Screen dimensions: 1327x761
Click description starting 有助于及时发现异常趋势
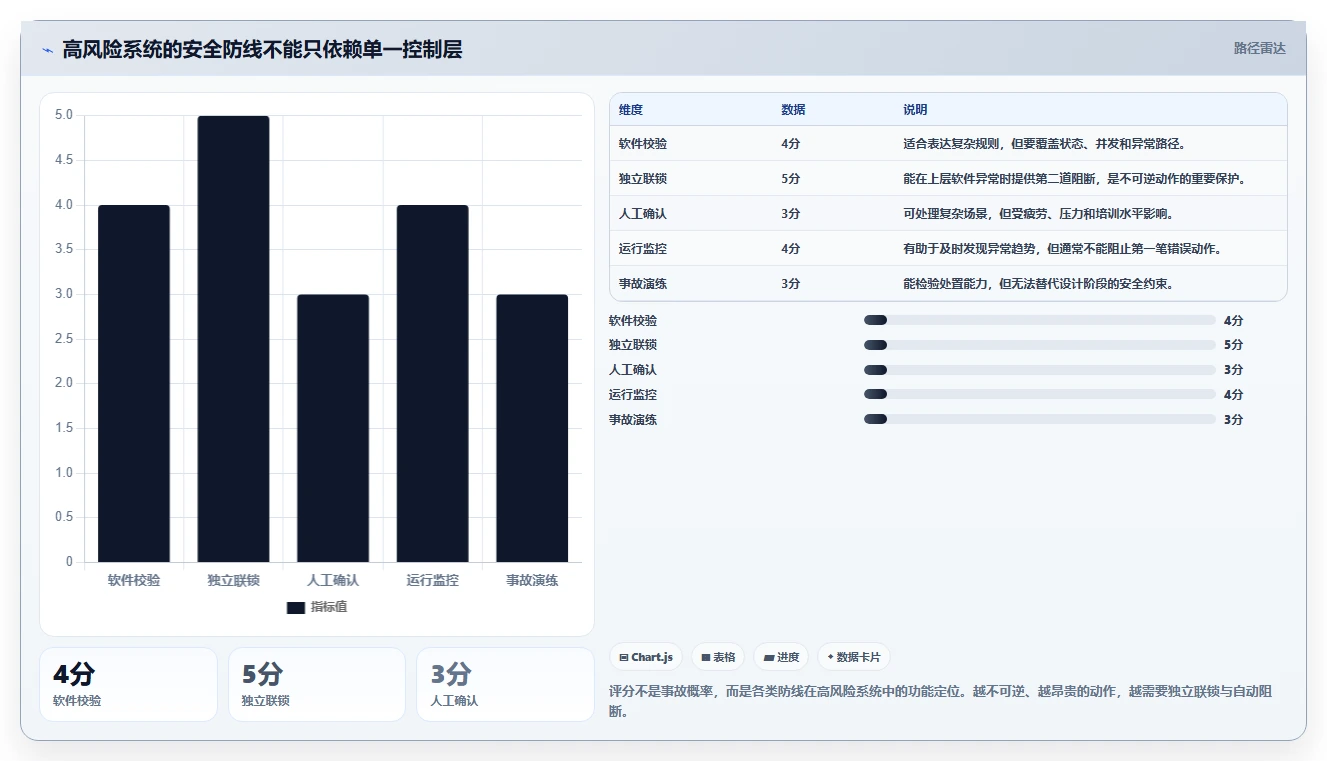pos(1062,249)
